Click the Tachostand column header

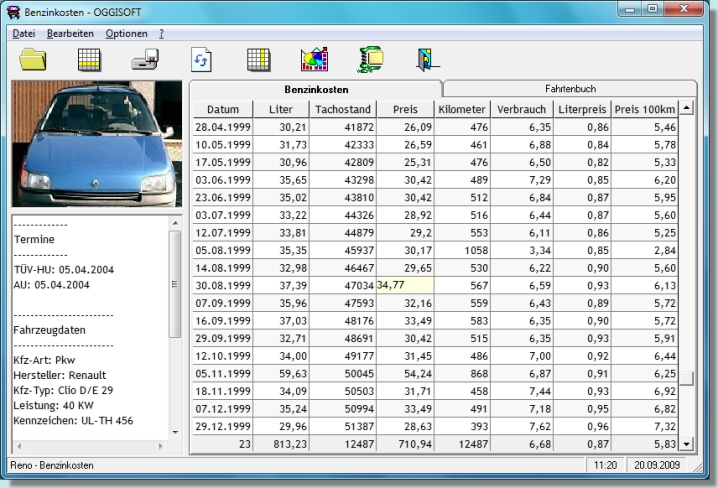click(x=343, y=109)
